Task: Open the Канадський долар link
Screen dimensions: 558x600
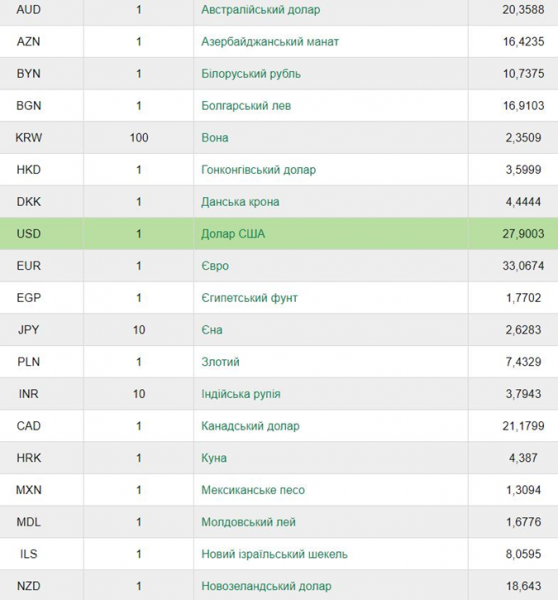Action: pyautogui.click(x=250, y=426)
